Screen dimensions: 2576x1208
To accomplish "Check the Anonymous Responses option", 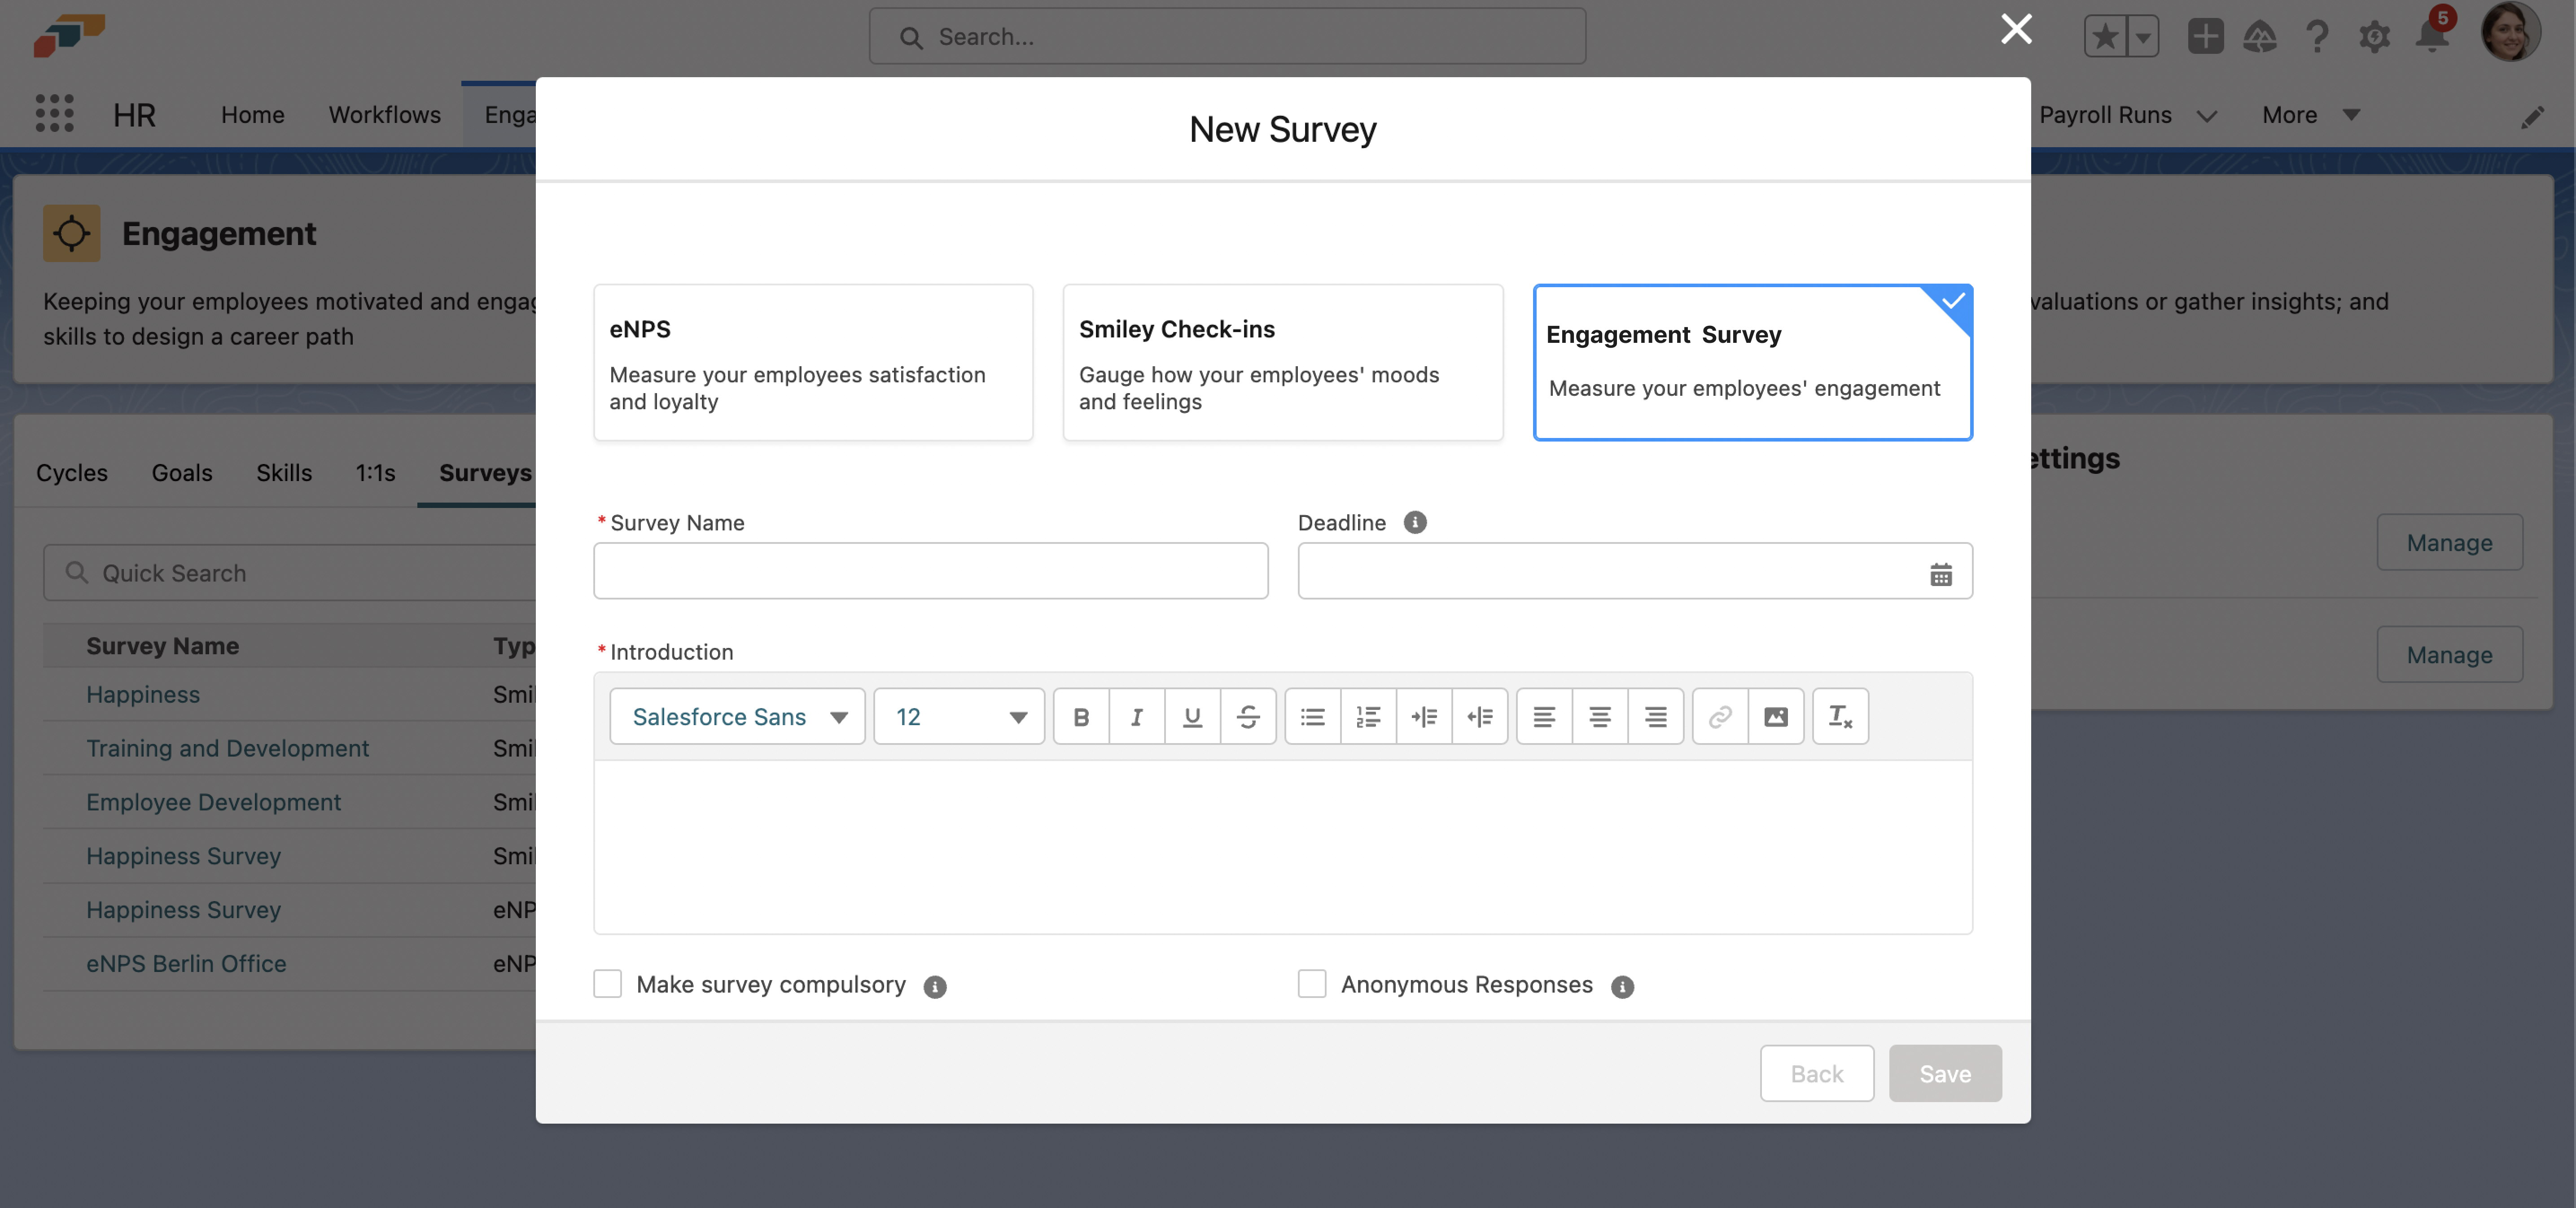I will click(1311, 984).
